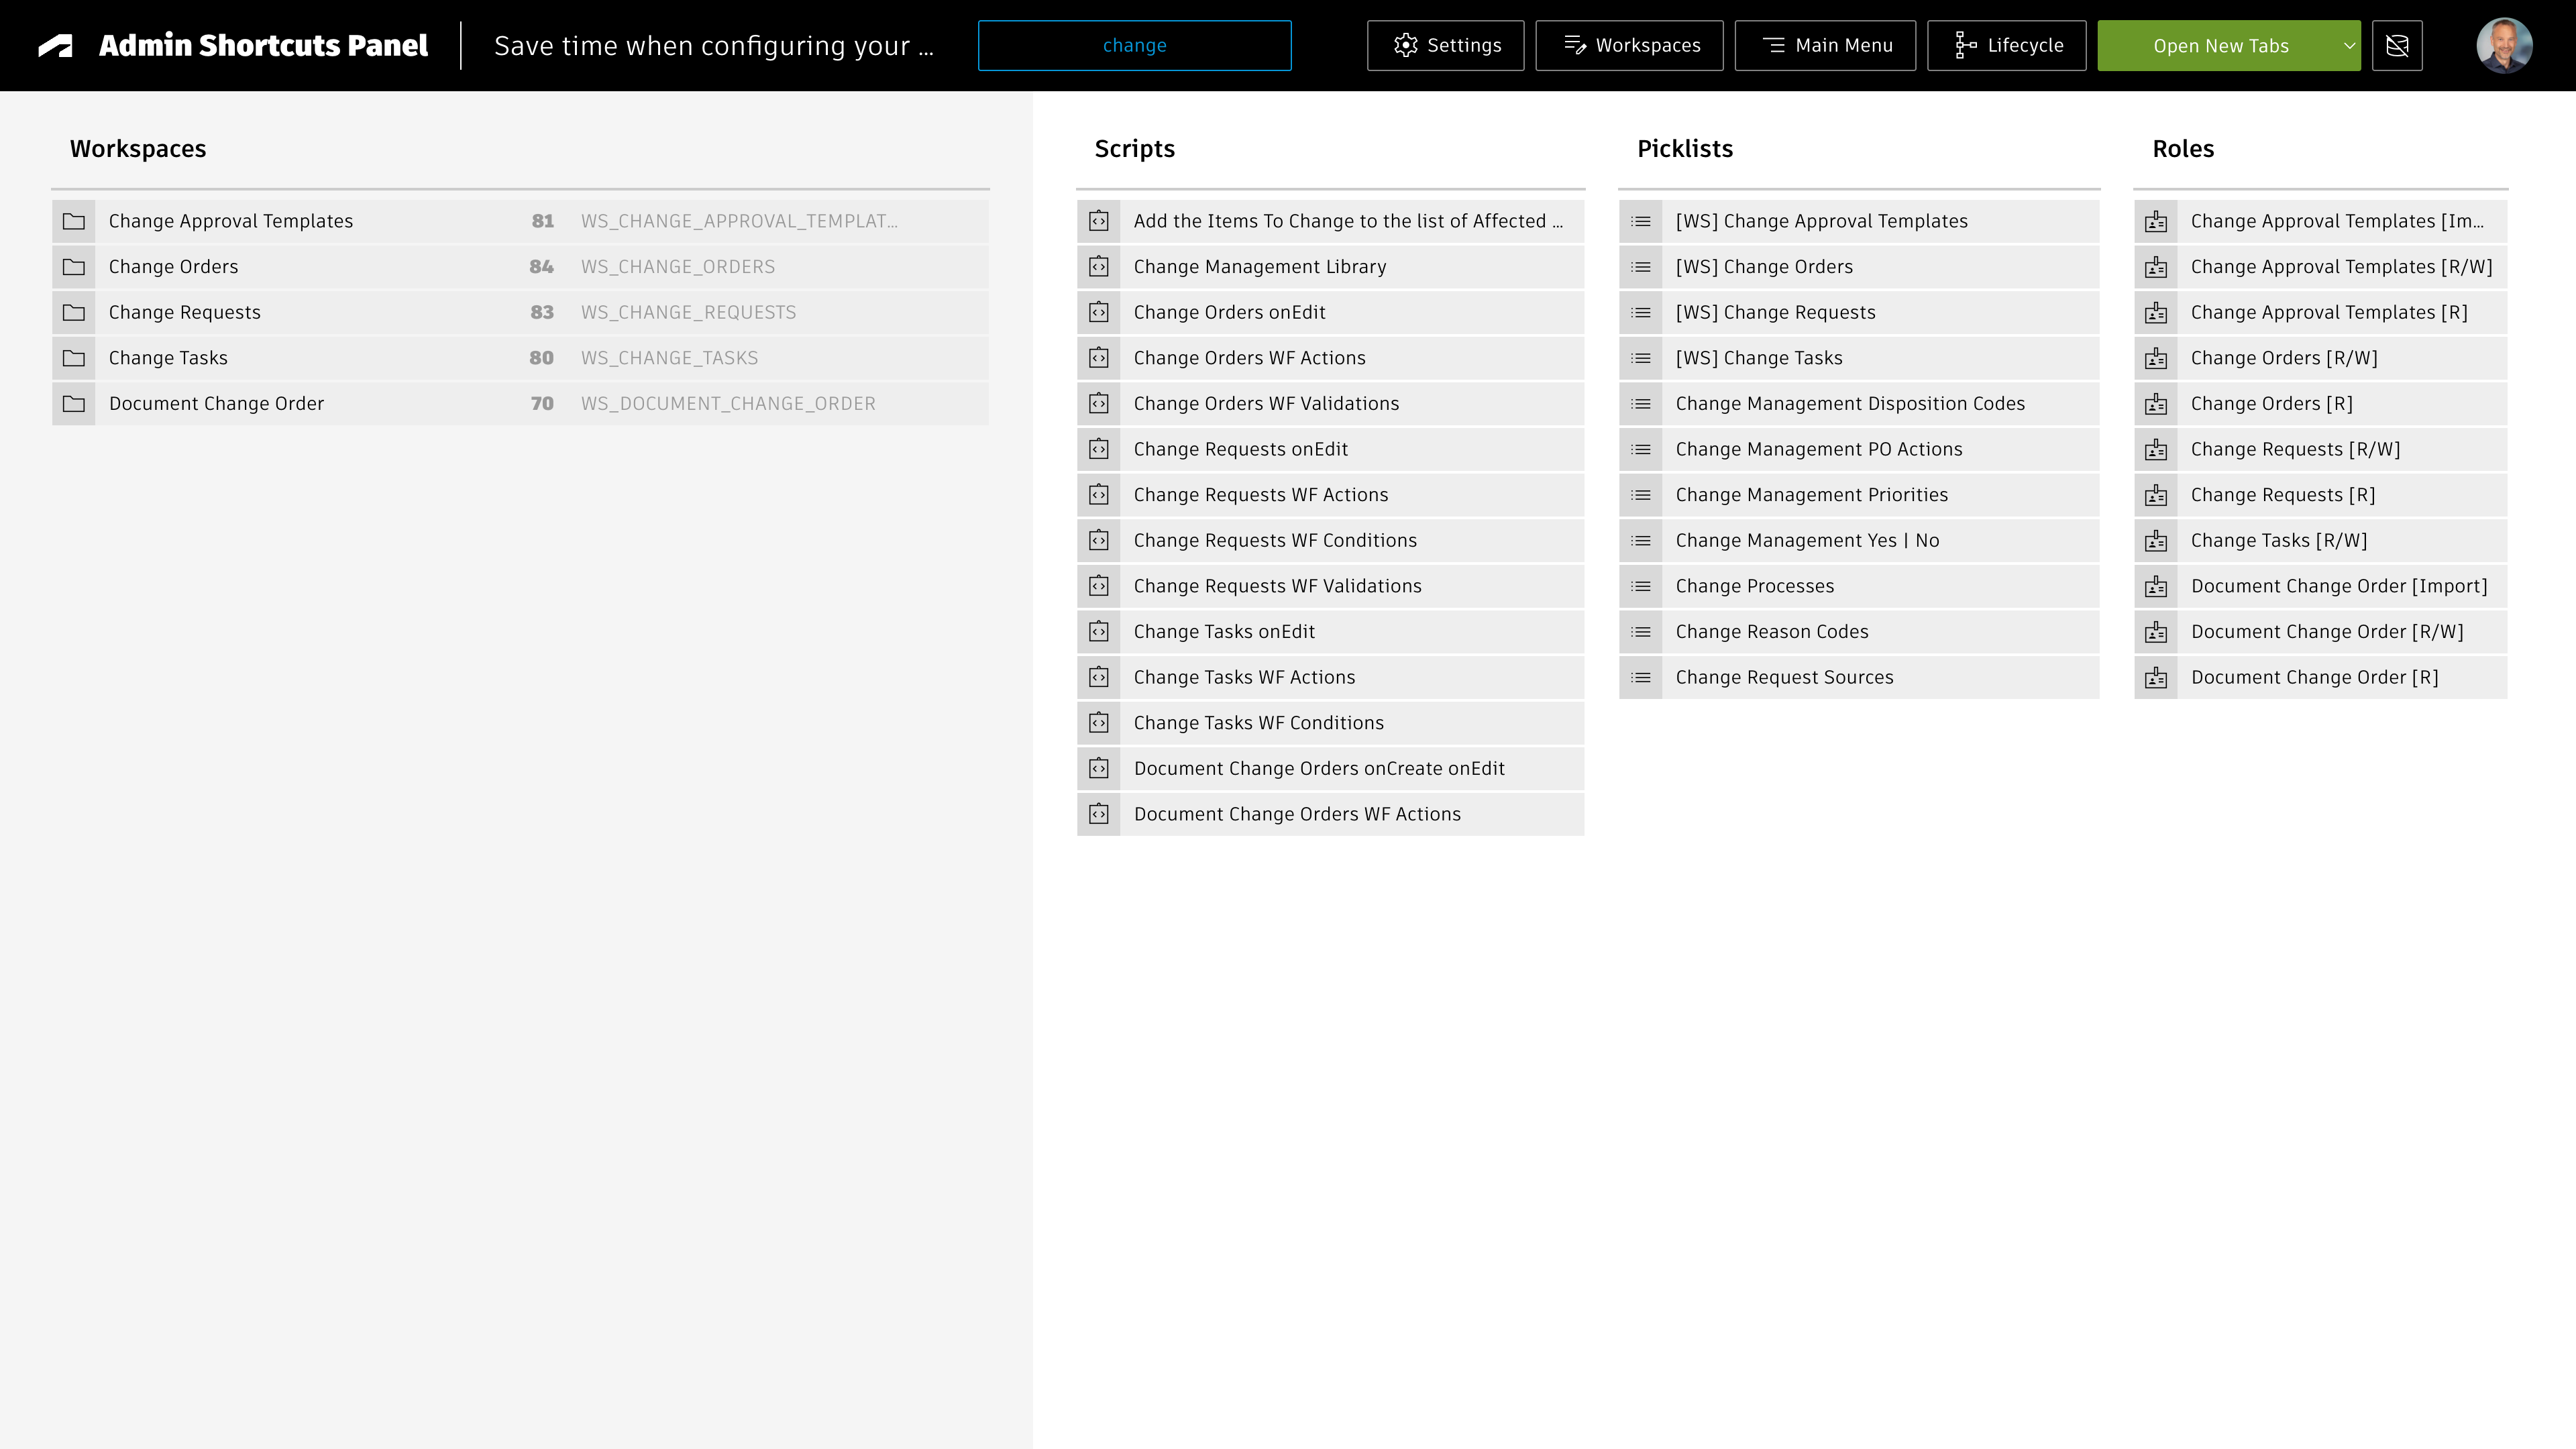Image resolution: width=2576 pixels, height=1449 pixels.
Task: Click the Autodesk logo icon
Action: [56, 46]
